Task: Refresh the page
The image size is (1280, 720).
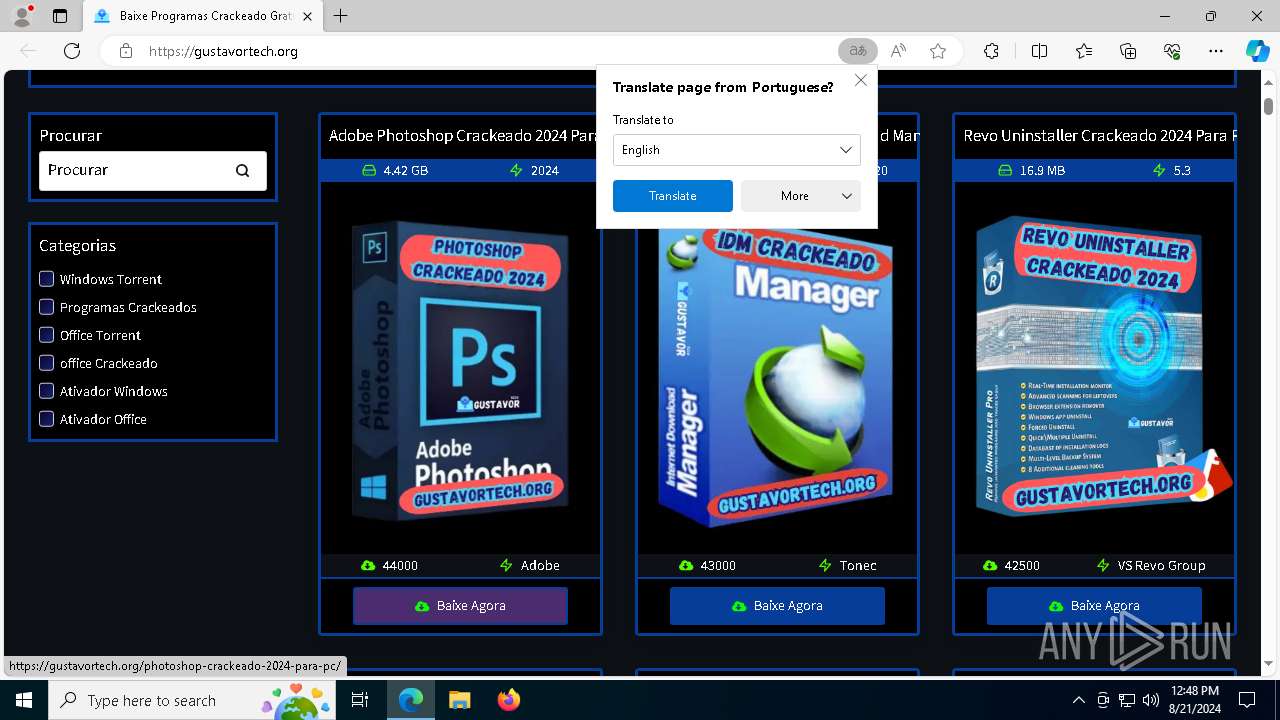Action: tap(72, 51)
